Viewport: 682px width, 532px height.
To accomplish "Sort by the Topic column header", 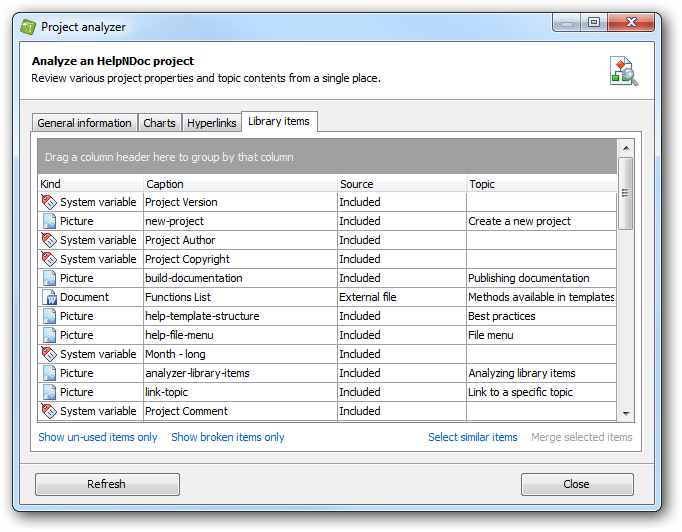I will point(542,184).
